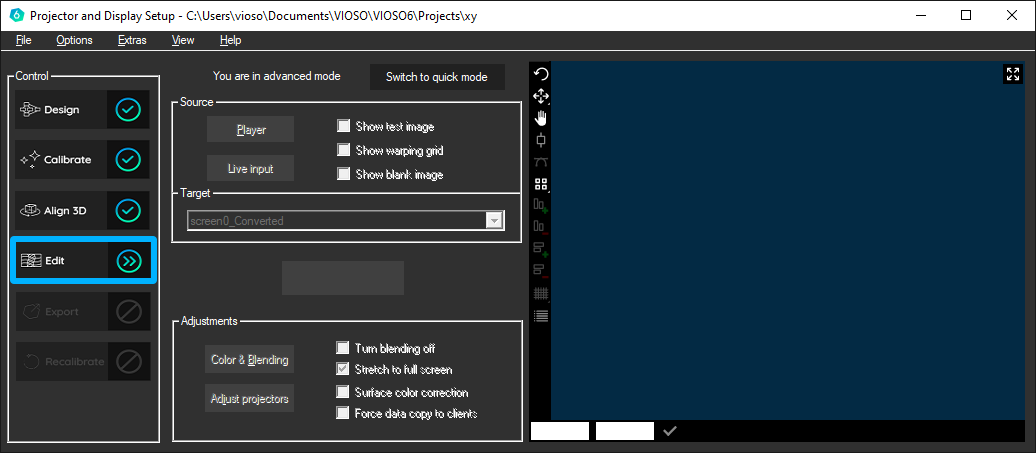Click the add column icon with green plus

click(x=540, y=206)
